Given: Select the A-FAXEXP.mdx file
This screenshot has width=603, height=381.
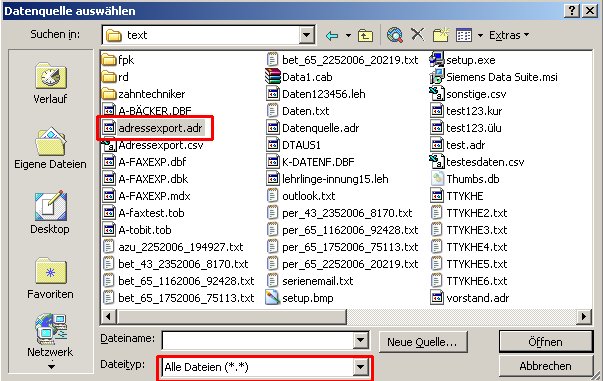Looking at the screenshot, I should pyautogui.click(x=146, y=196).
